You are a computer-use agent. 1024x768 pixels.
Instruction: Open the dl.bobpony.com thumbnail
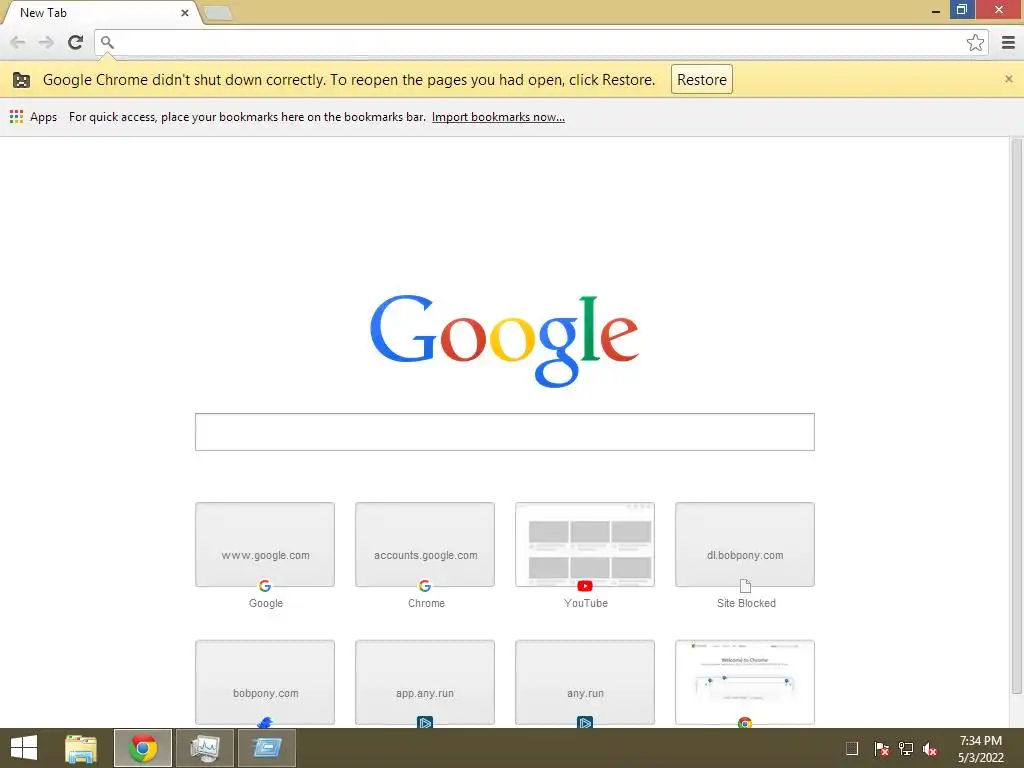click(x=745, y=545)
